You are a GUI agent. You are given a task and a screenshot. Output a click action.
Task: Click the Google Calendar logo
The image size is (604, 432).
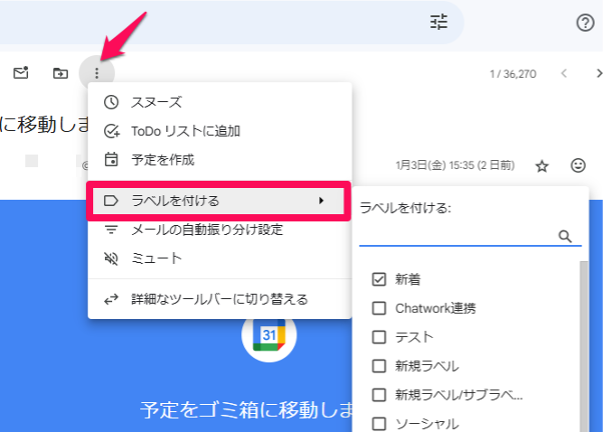pyautogui.click(x=269, y=335)
